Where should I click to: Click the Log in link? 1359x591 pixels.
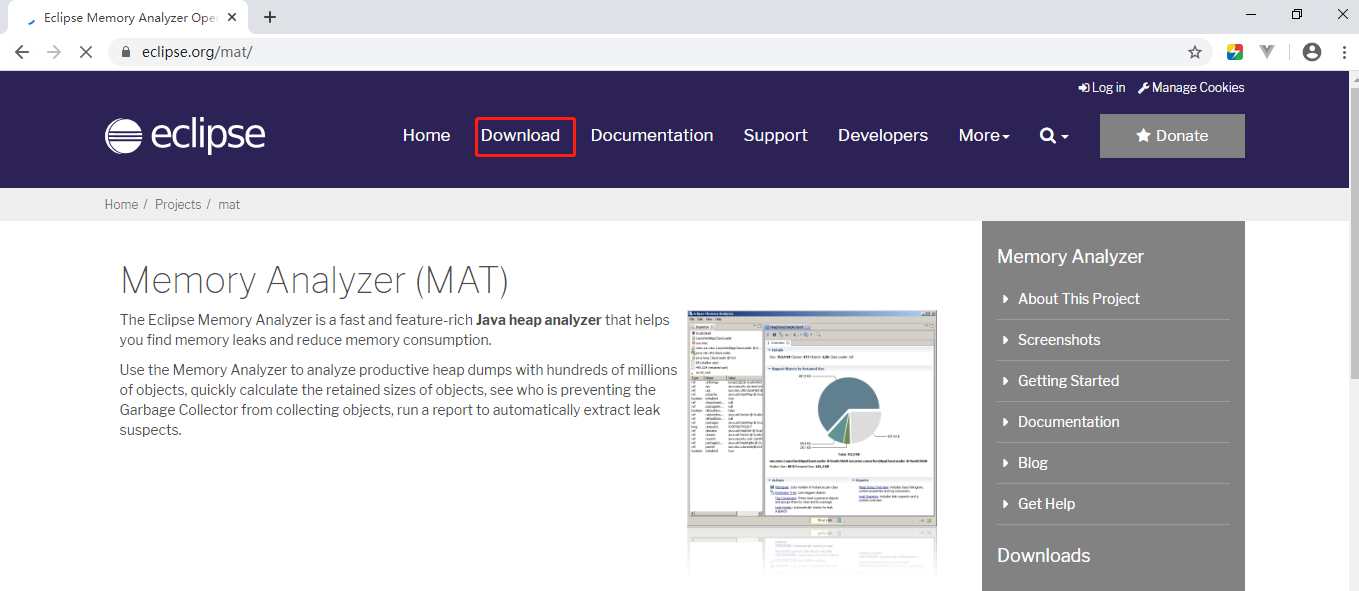click(x=1102, y=88)
